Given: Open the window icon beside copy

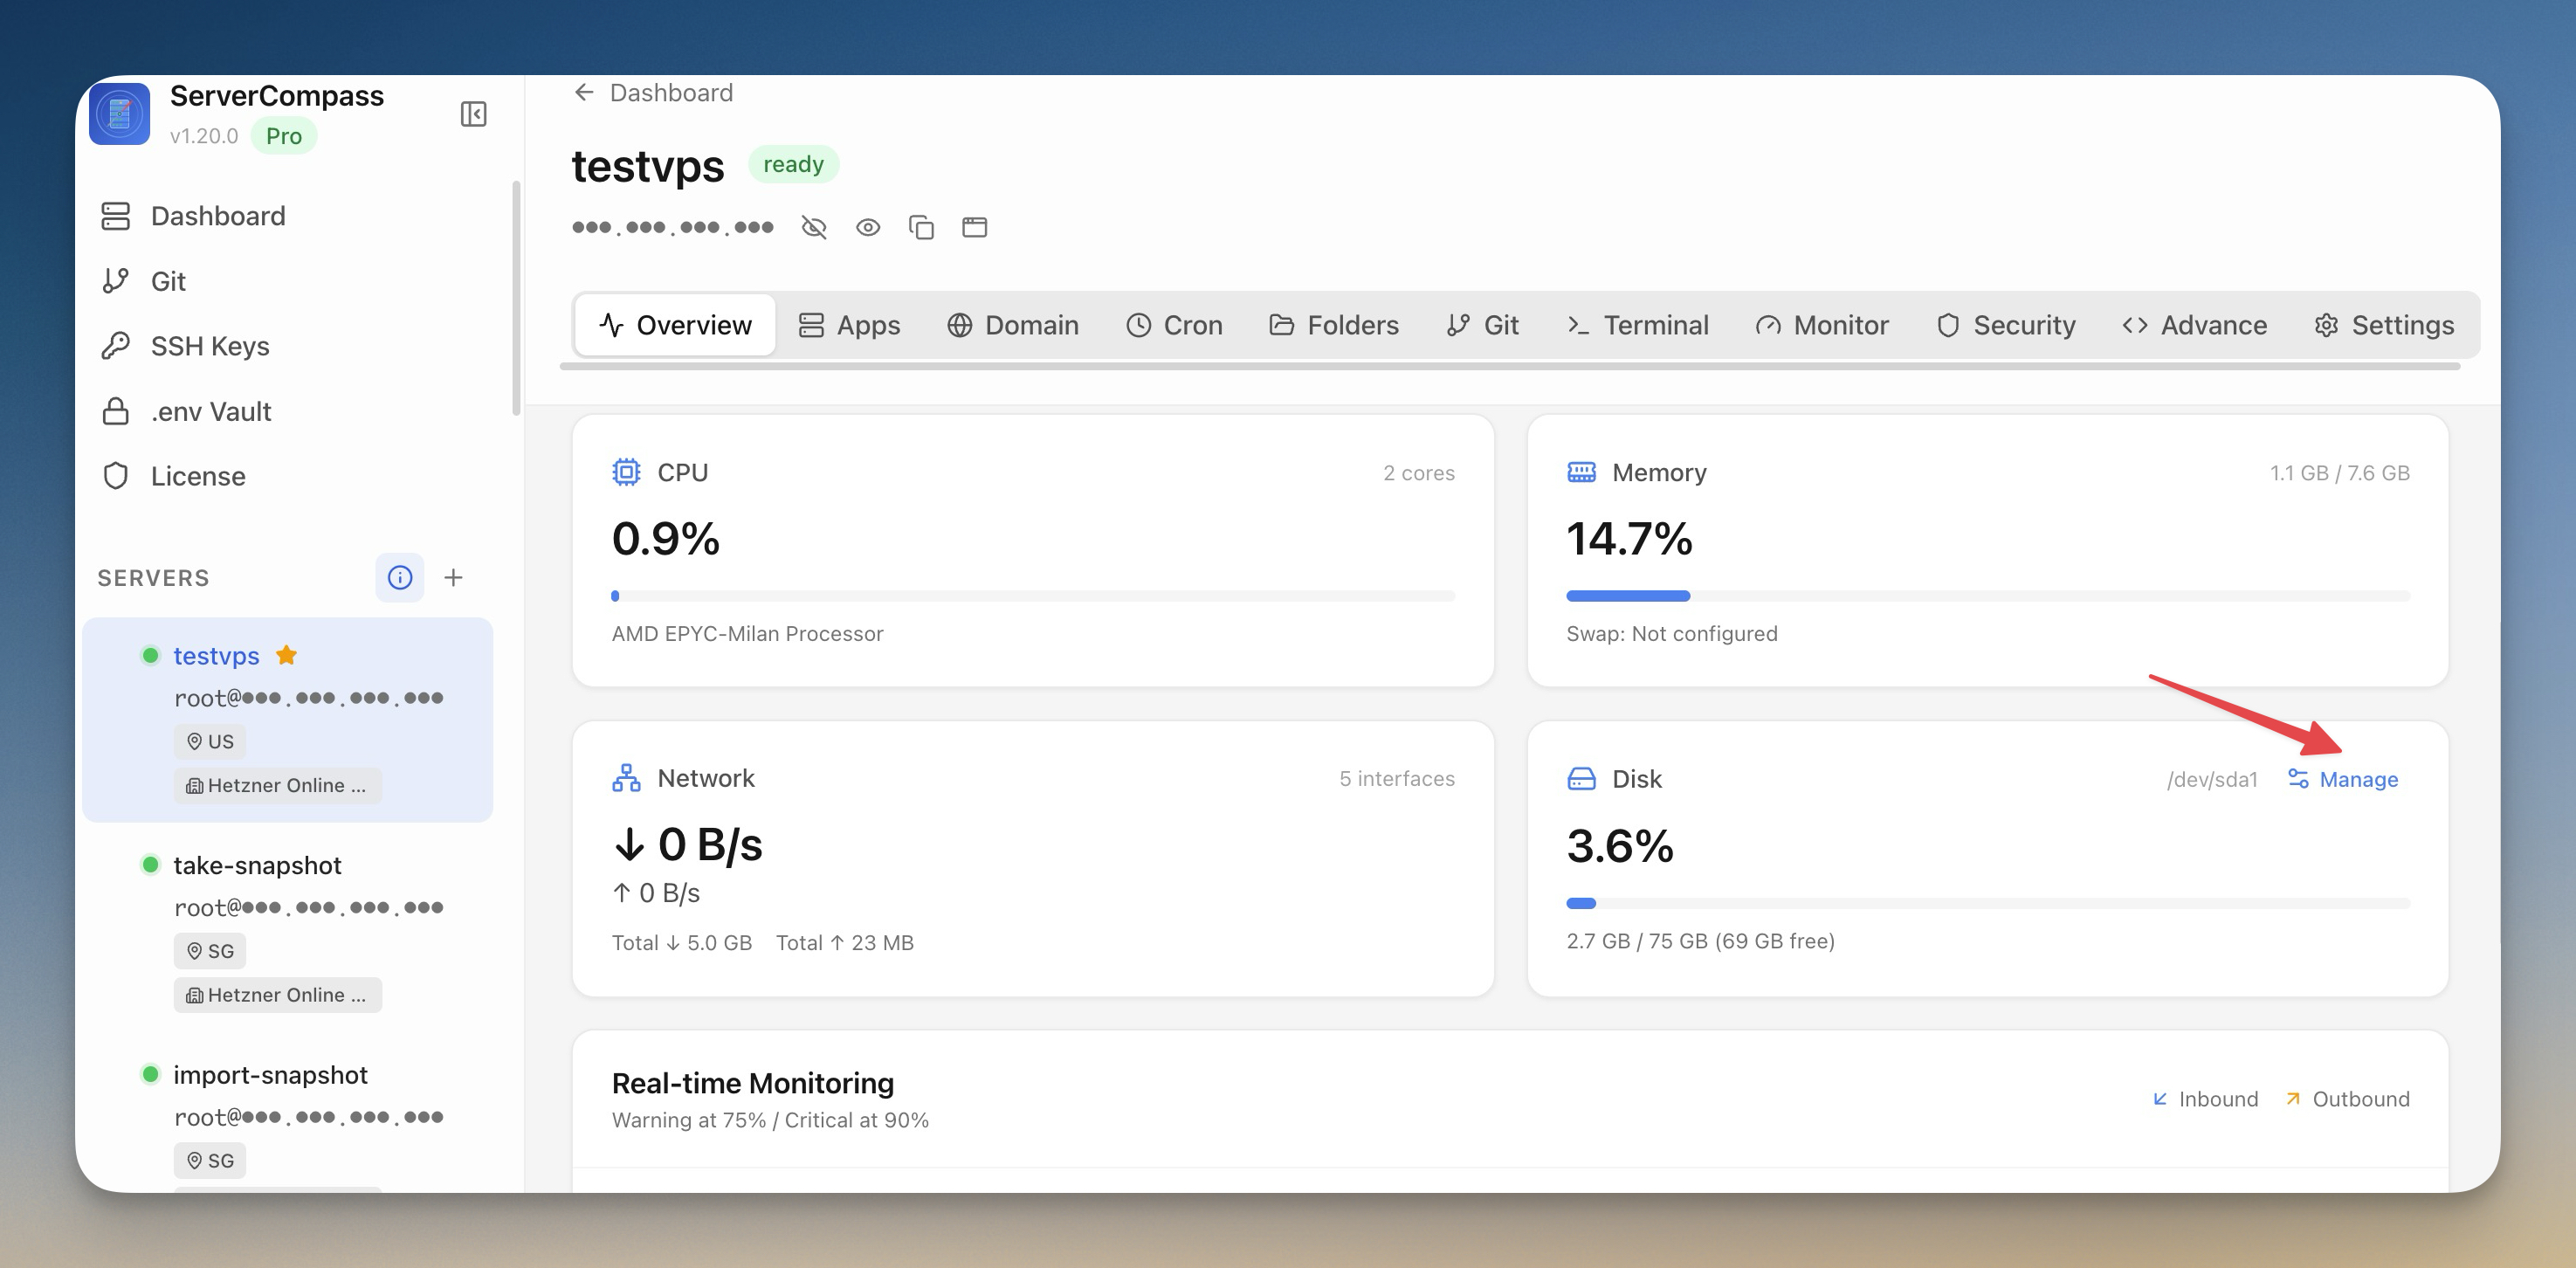Looking at the screenshot, I should coord(974,228).
